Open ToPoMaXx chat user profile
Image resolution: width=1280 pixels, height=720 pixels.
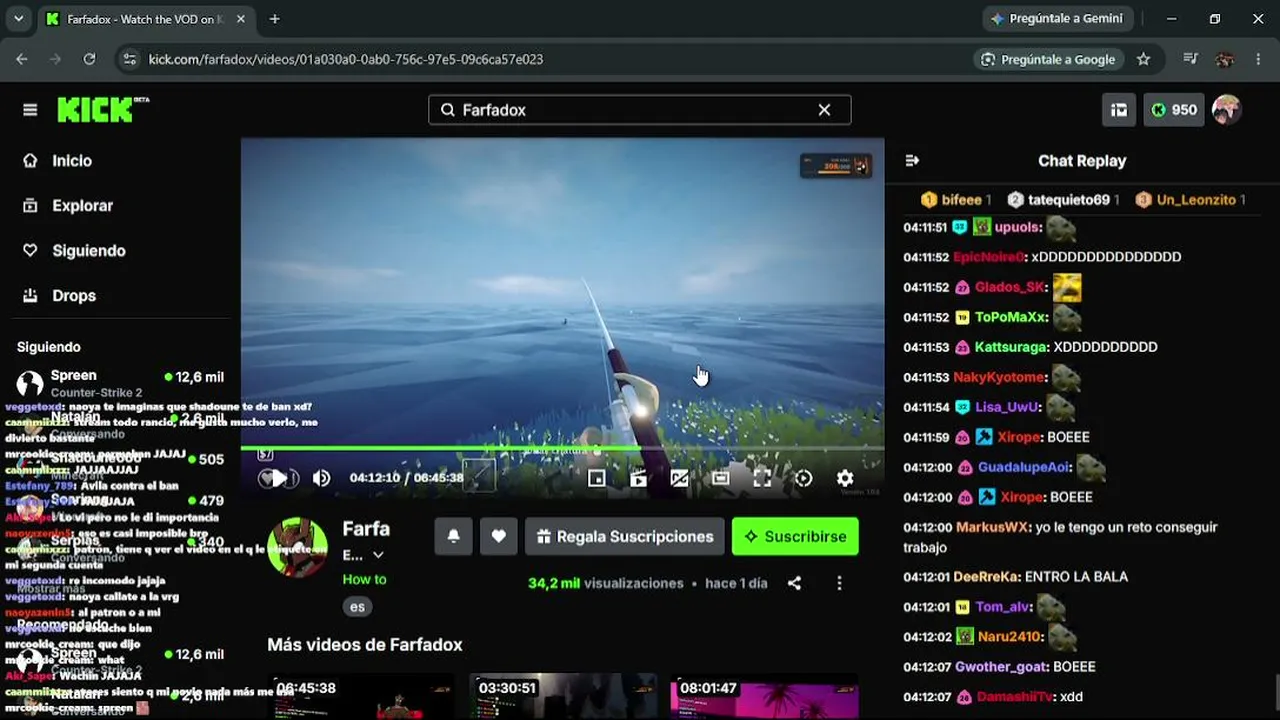point(1010,317)
